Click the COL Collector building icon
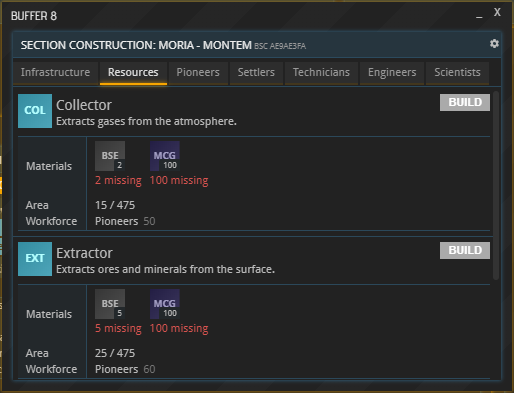The image size is (514, 393). pyautogui.click(x=35, y=111)
